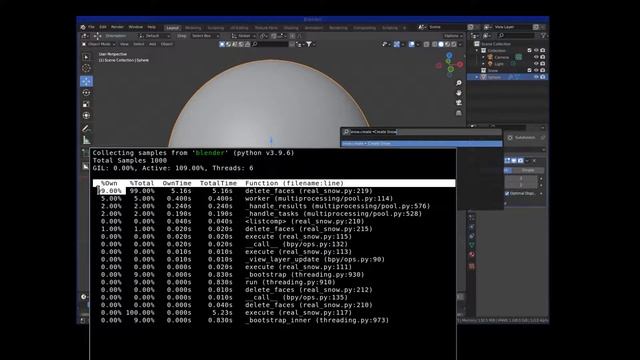The image size is (640, 360).
Task: Click the red X axis gizmo handle
Action: (460, 64)
